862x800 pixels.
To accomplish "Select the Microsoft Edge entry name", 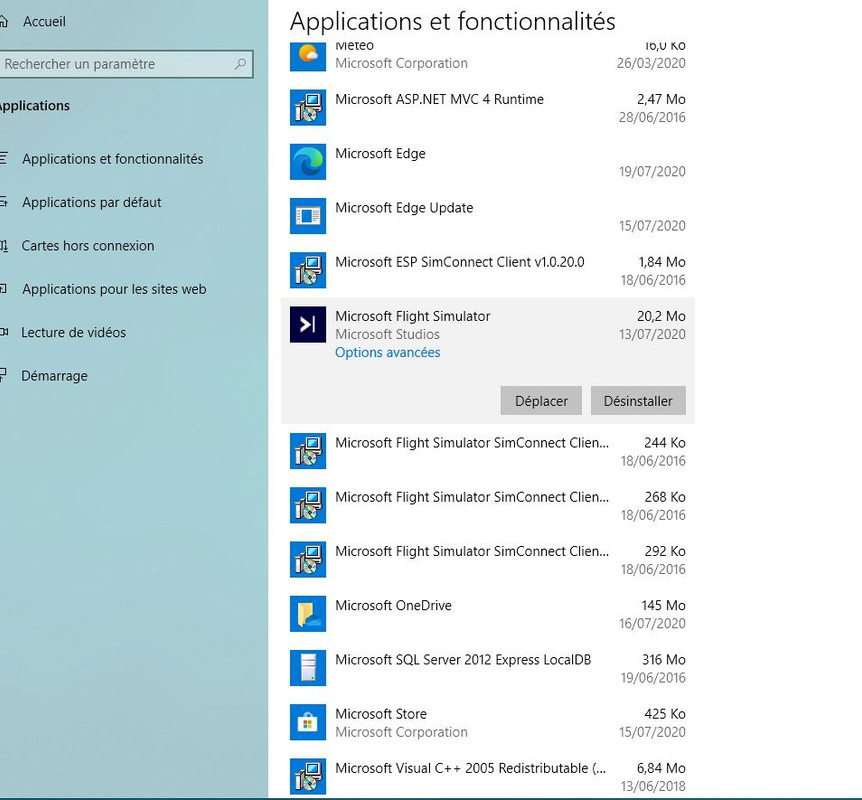I will 380,153.
